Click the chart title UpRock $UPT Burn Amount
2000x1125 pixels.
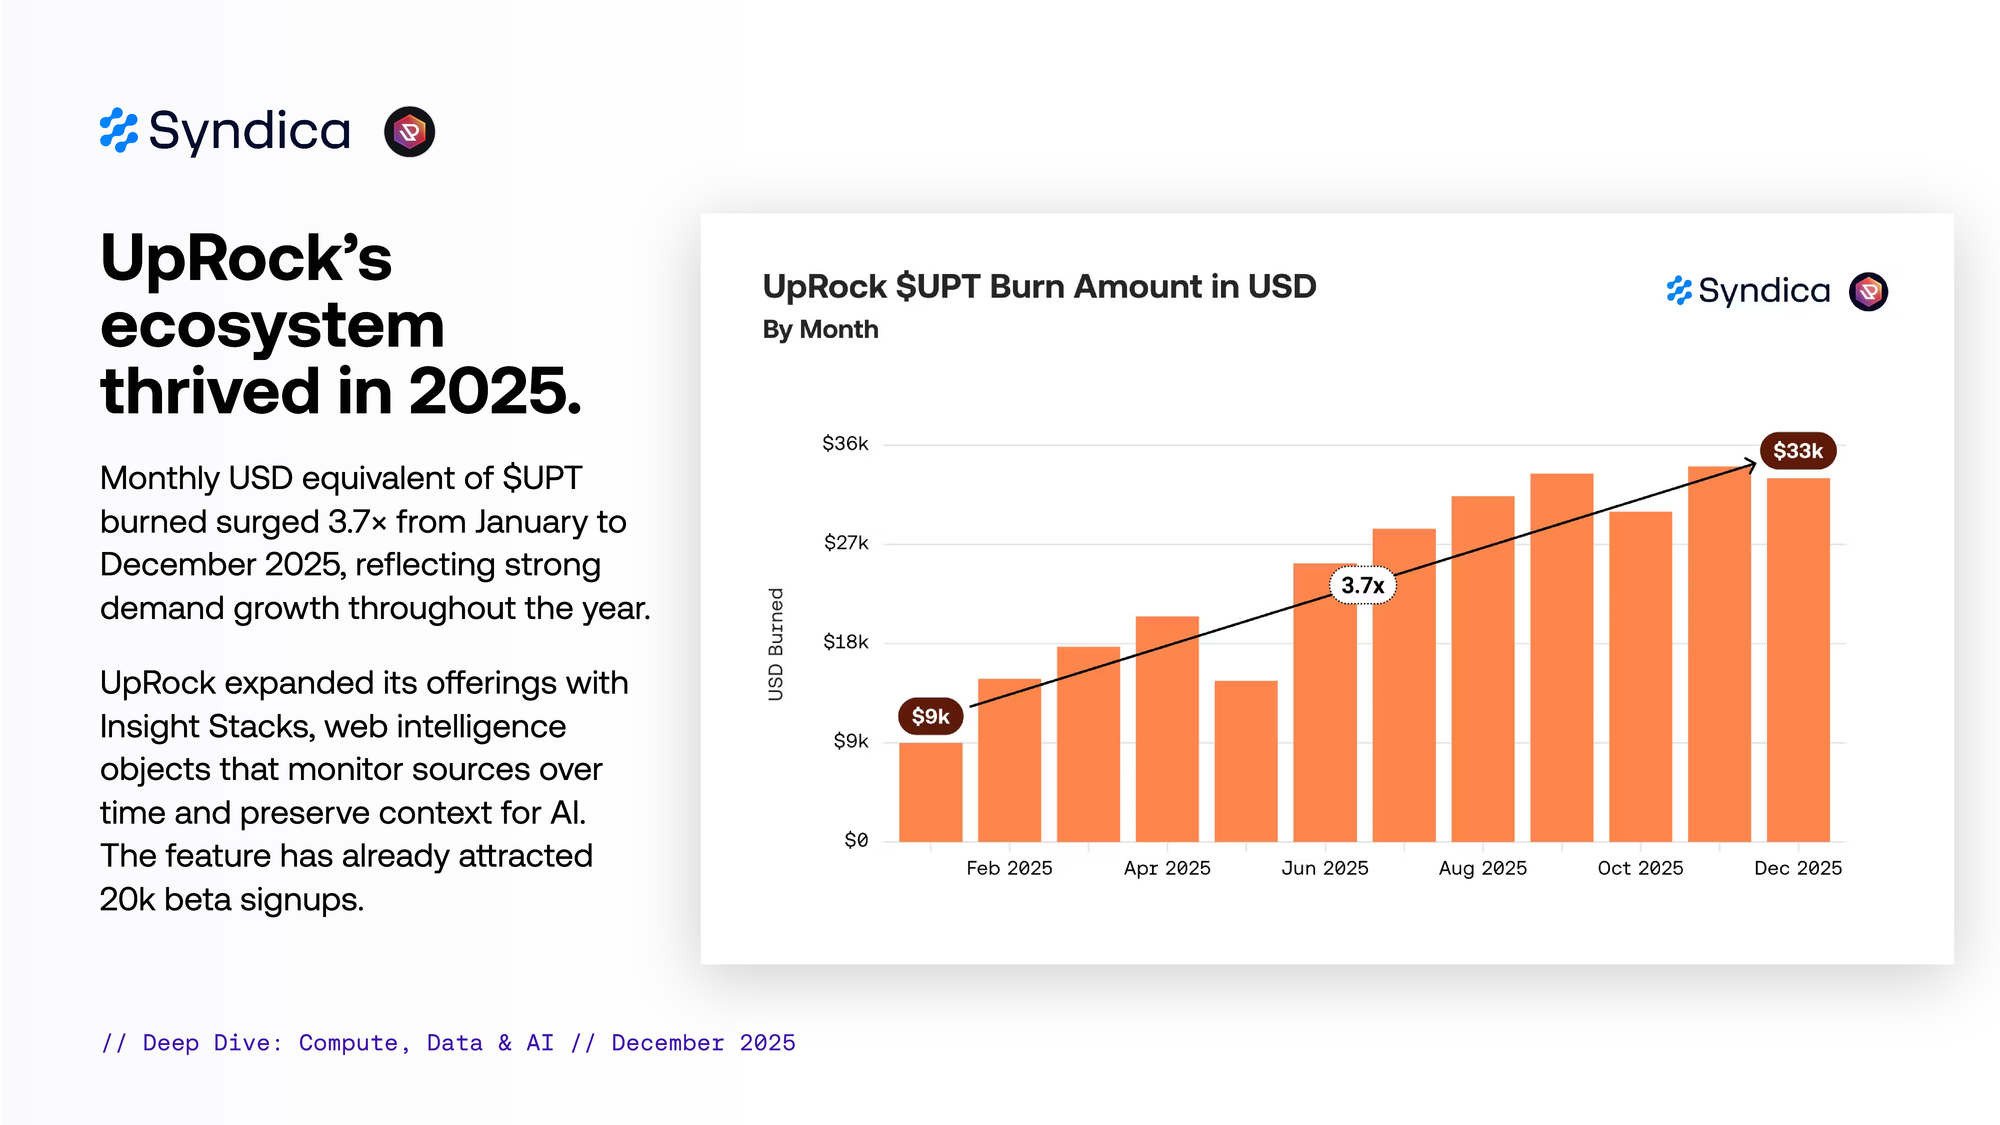(x=1039, y=287)
